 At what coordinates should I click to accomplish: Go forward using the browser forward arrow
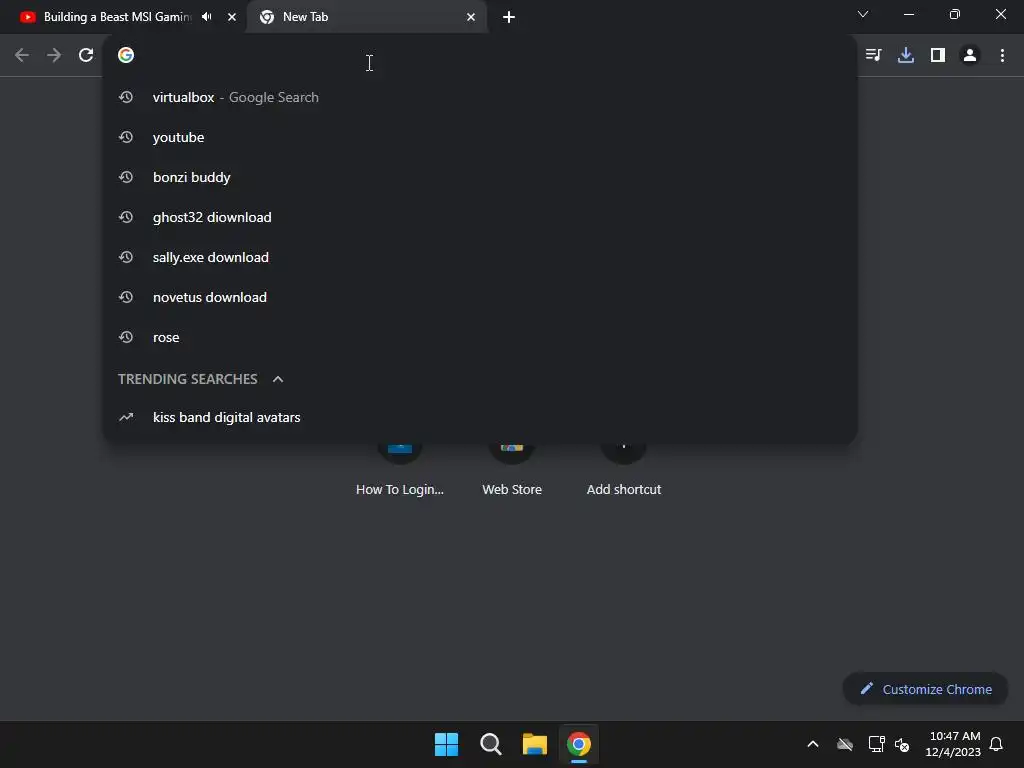54,56
